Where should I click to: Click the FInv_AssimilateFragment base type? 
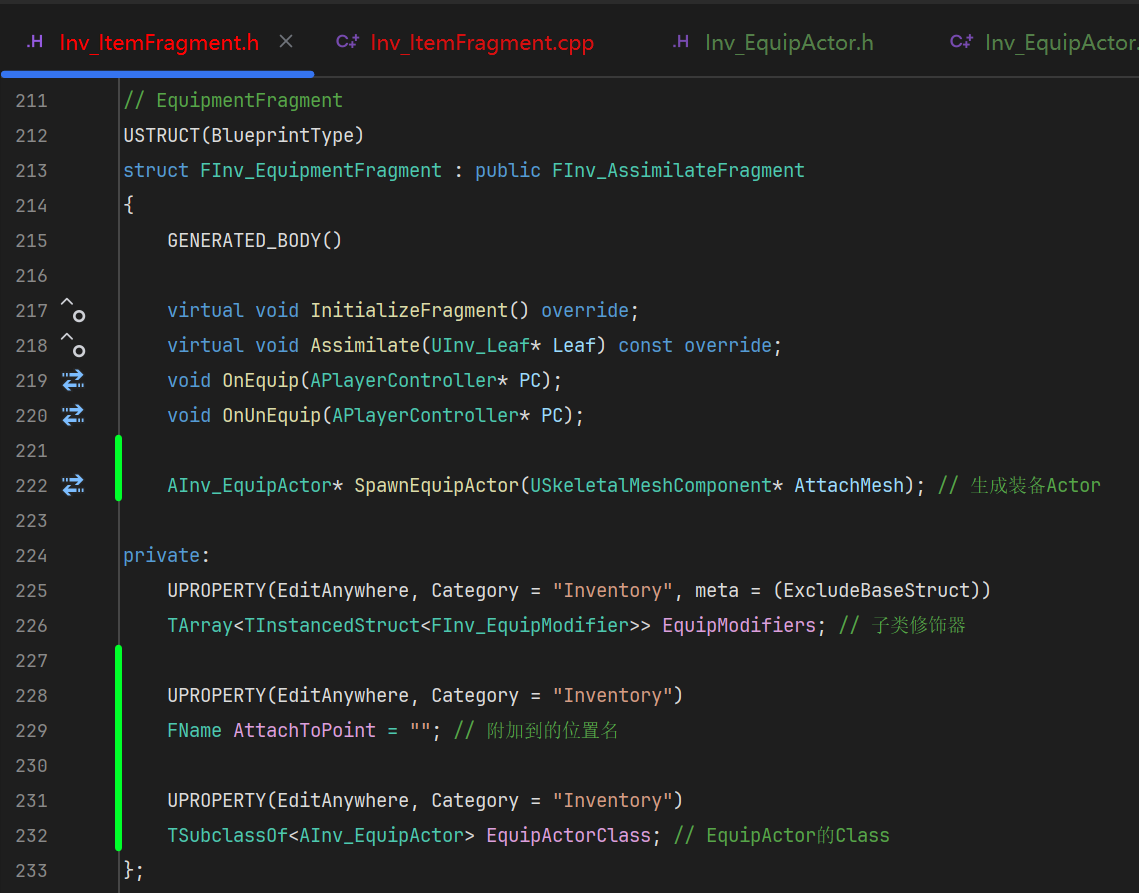678,171
